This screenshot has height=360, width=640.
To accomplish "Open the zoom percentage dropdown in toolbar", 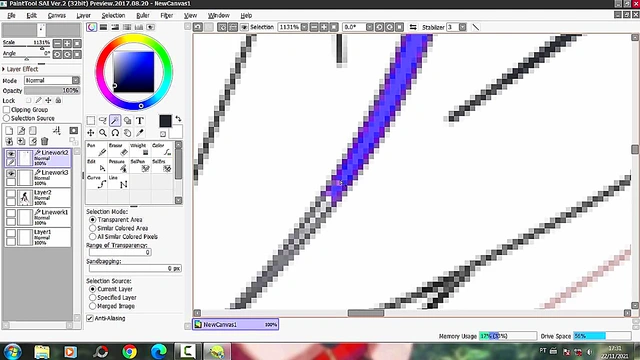I will [x=304, y=27].
